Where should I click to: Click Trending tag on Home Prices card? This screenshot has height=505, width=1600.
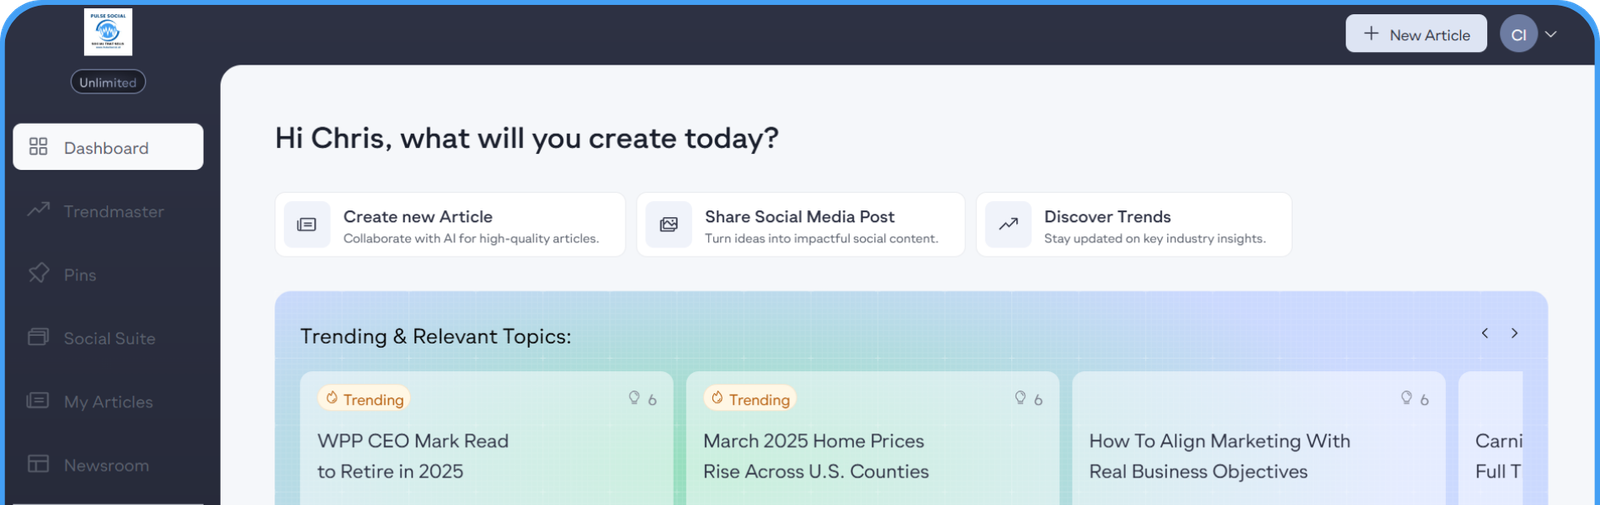(x=750, y=399)
